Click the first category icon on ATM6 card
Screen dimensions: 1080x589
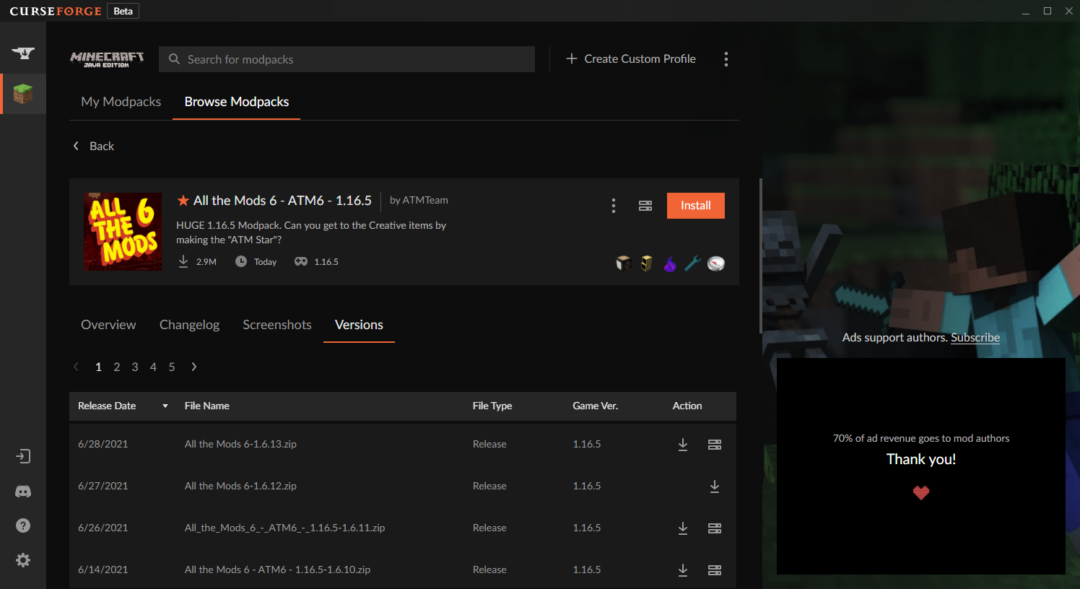point(623,263)
